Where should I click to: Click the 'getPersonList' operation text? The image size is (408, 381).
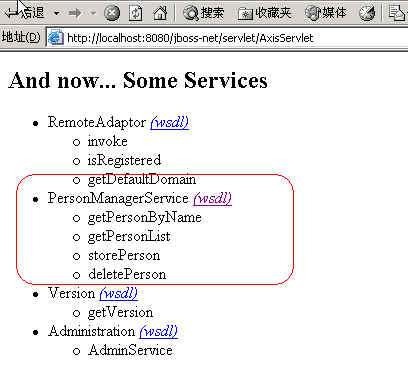[x=129, y=237]
